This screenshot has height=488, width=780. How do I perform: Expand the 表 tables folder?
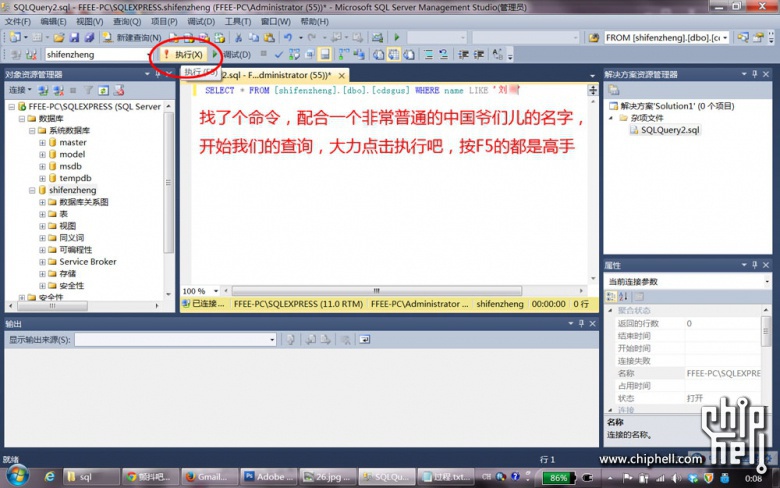coord(42,214)
